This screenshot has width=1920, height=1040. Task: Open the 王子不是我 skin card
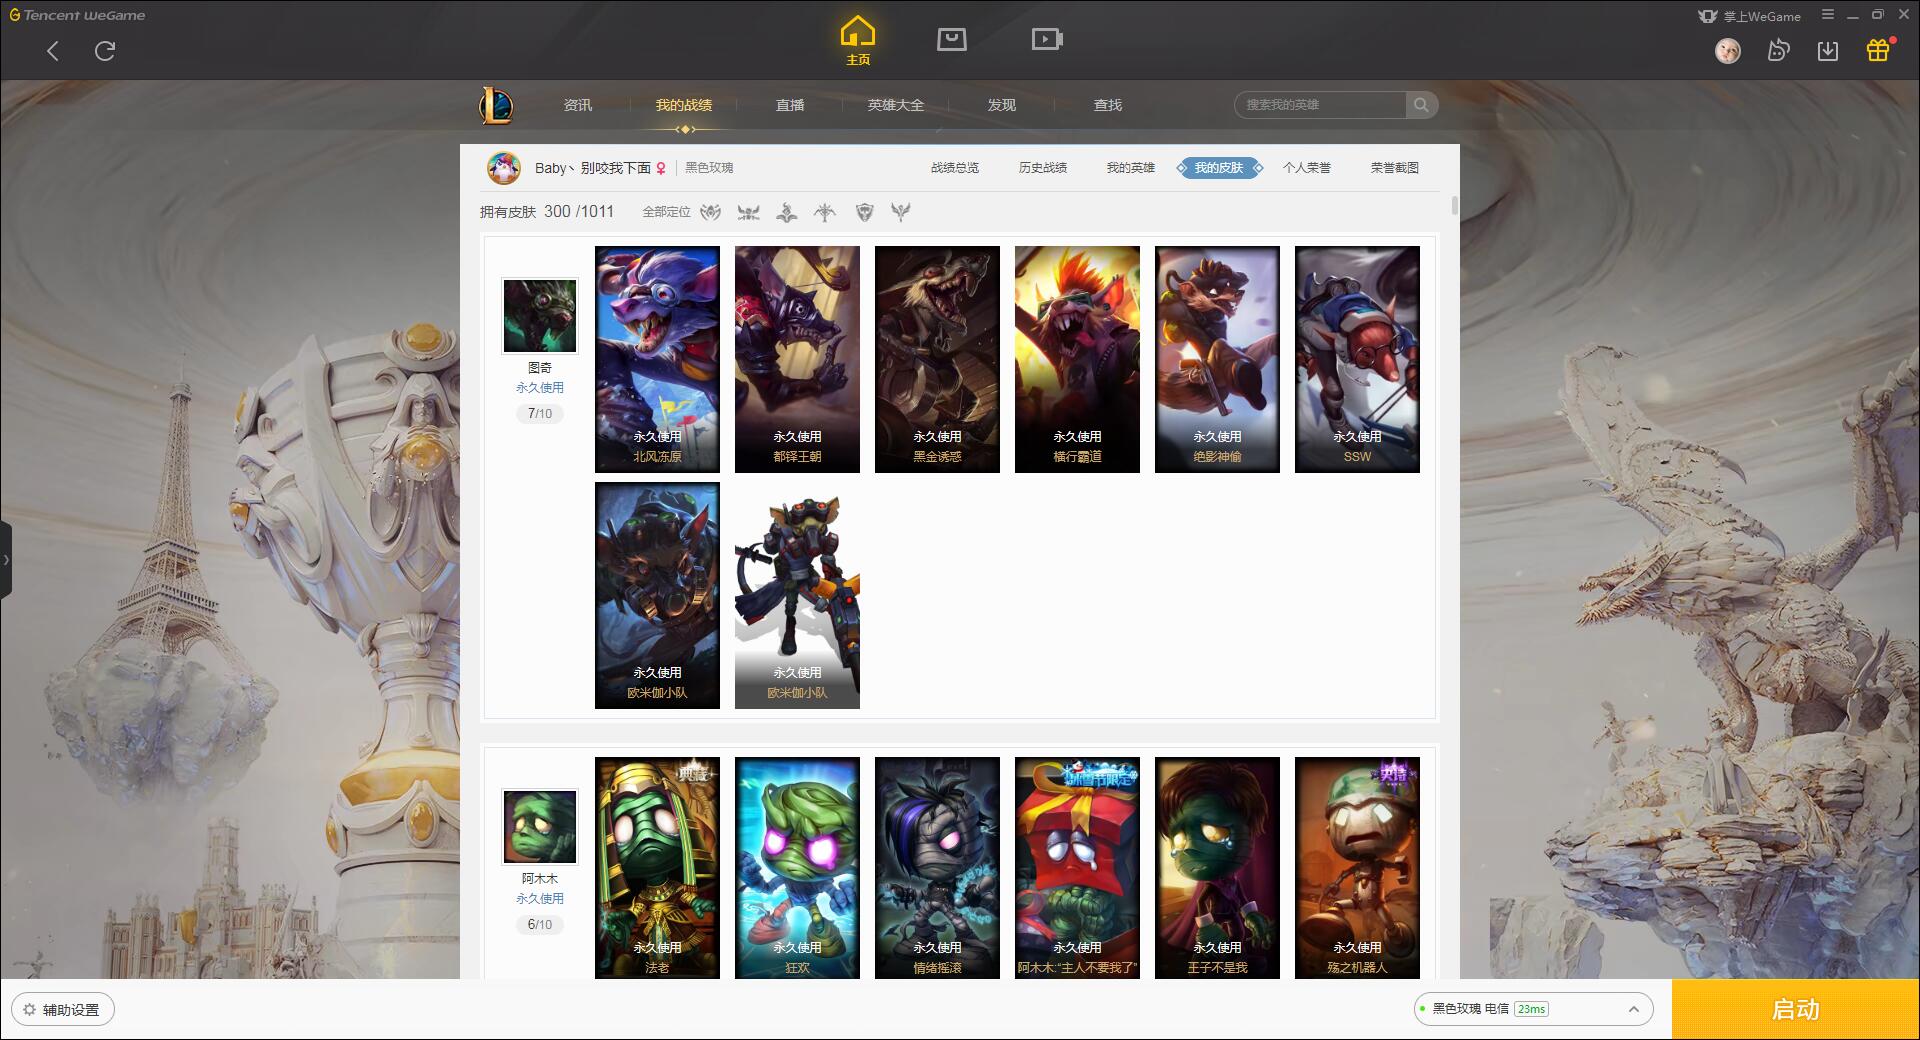[1217, 867]
